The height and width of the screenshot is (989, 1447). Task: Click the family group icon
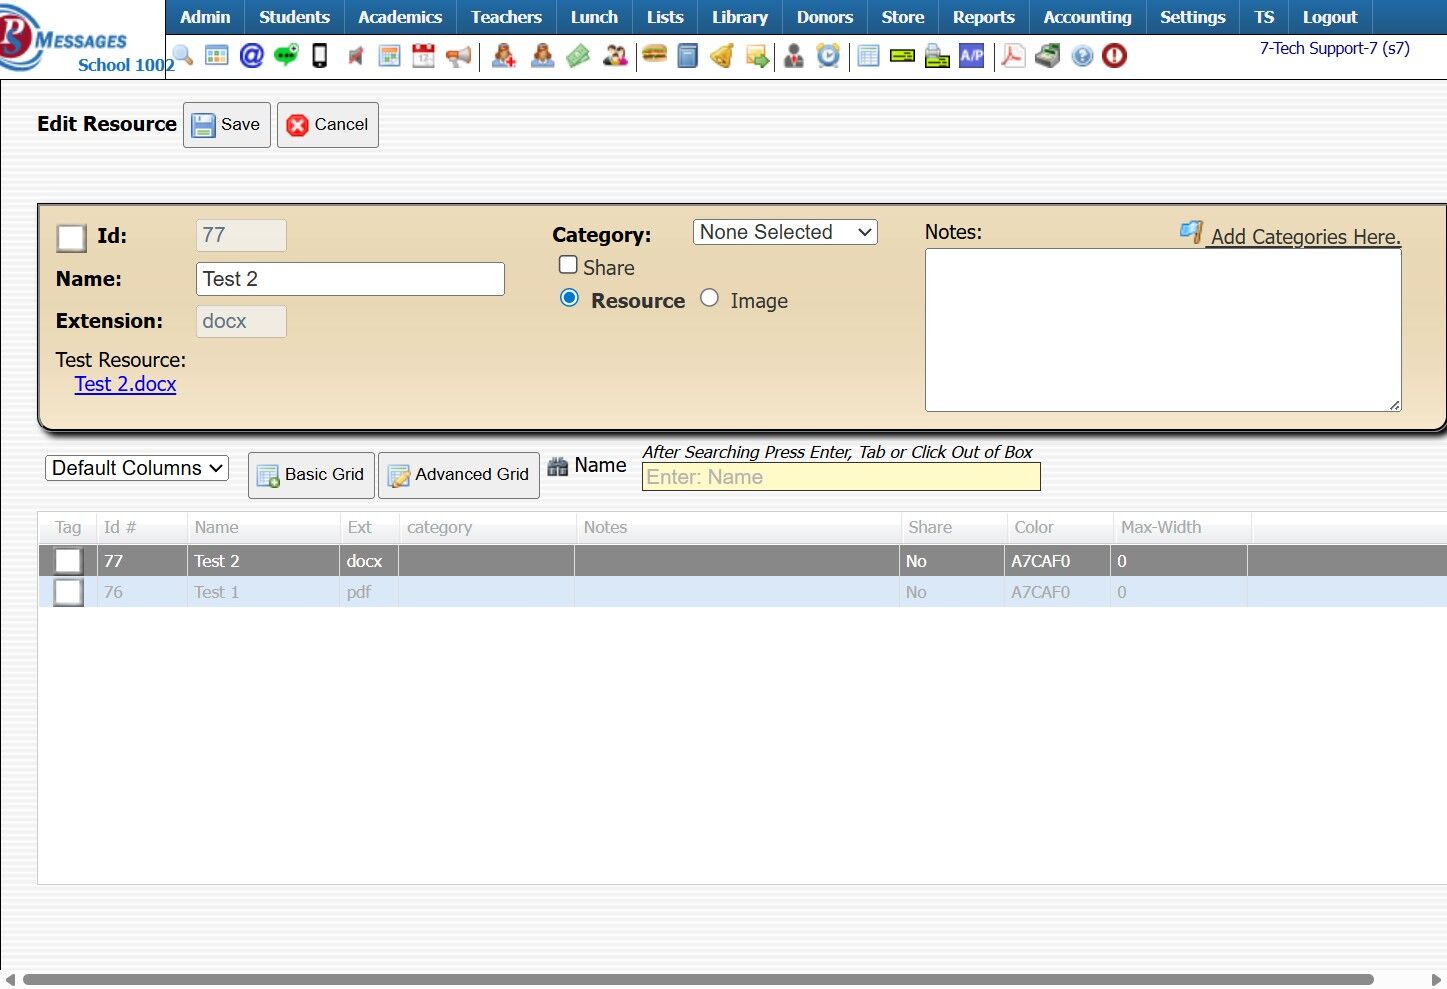point(615,56)
